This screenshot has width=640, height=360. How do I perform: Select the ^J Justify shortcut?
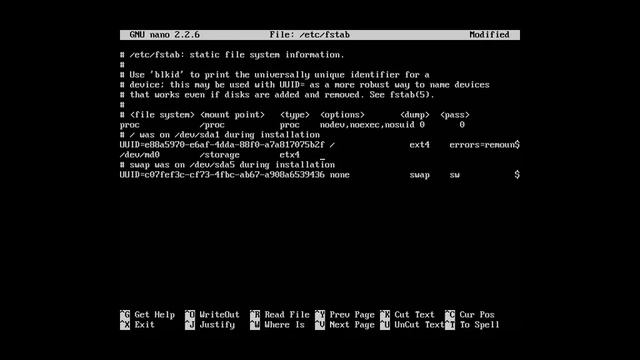210,325
